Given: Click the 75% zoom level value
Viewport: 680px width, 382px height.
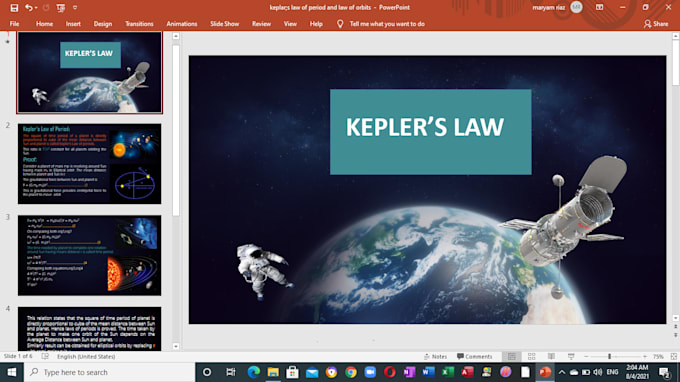Looking at the screenshot, I should tap(658, 356).
